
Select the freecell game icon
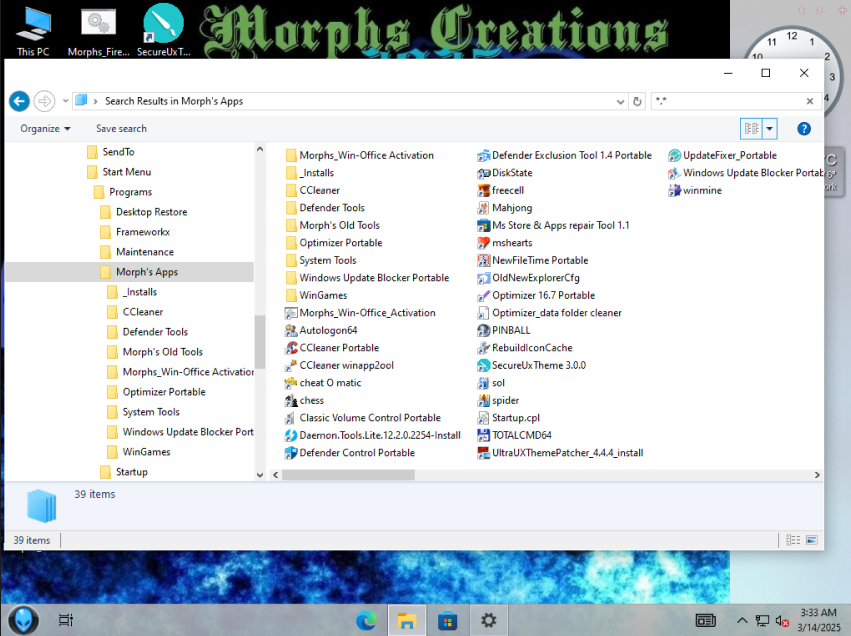(x=483, y=190)
